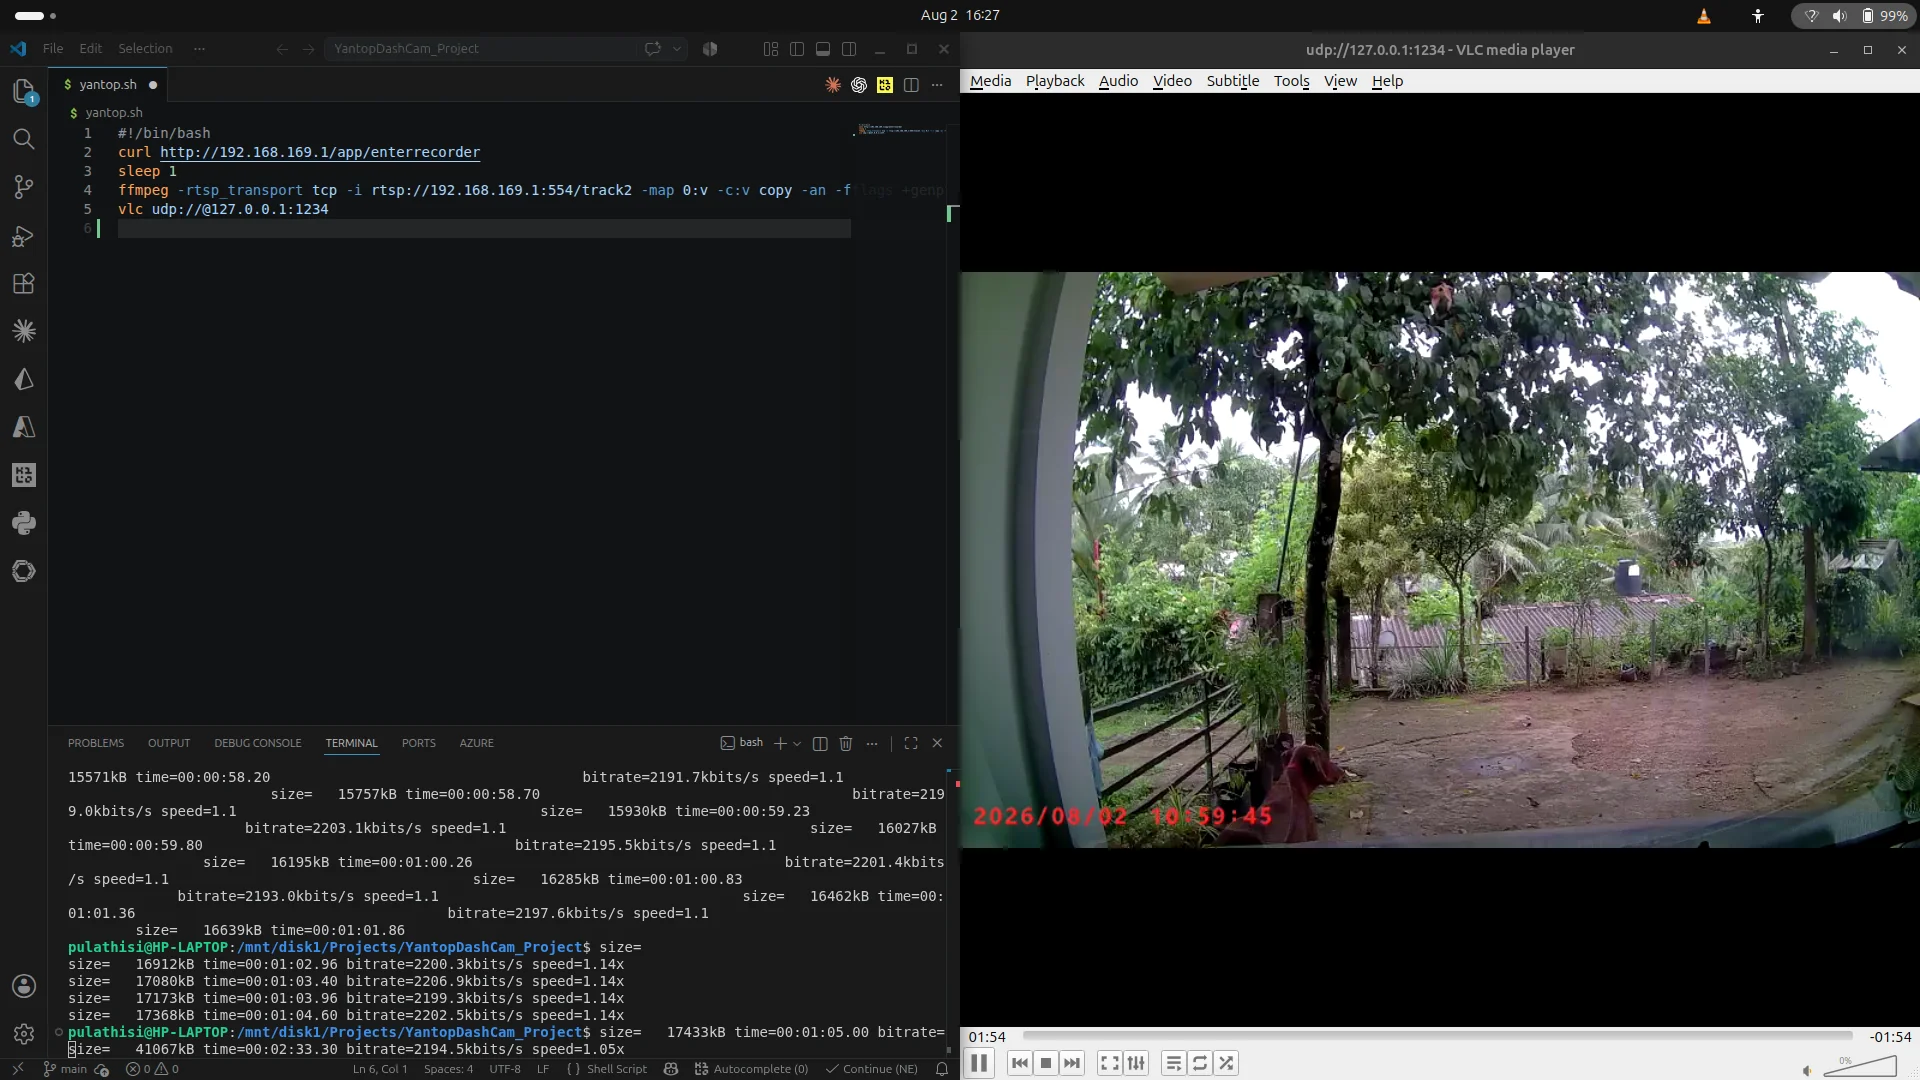
Task: Open editor More Actions menu
Action: pyautogui.click(x=937, y=85)
